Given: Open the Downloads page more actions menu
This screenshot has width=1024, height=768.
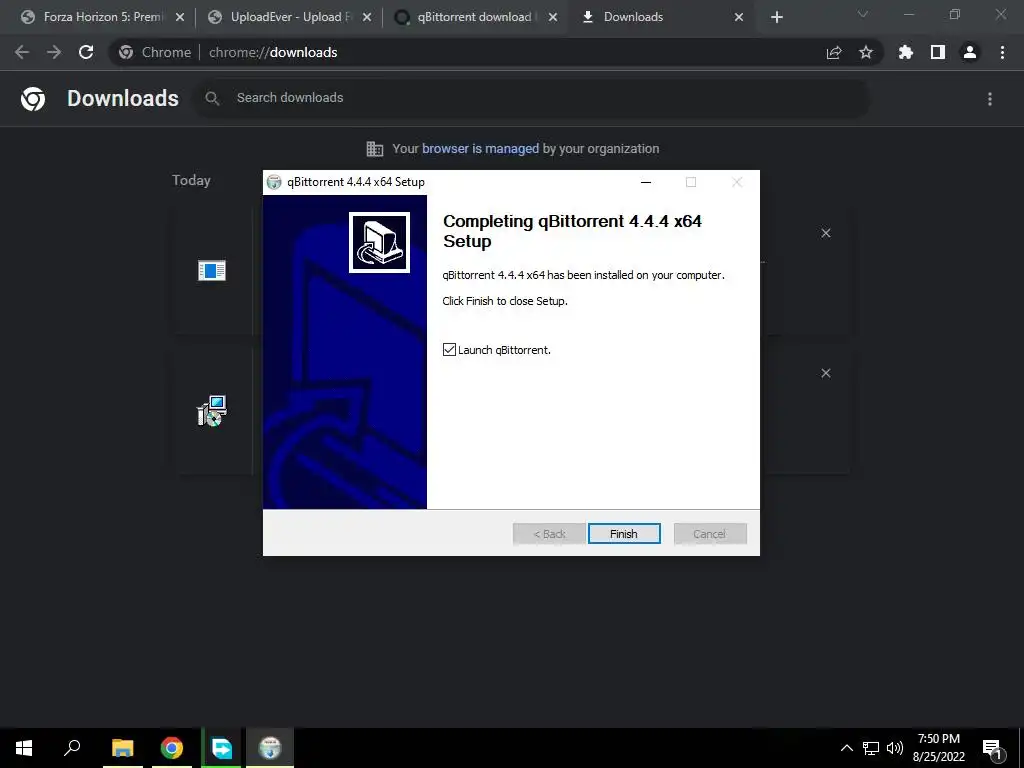Looking at the screenshot, I should pyautogui.click(x=990, y=99).
